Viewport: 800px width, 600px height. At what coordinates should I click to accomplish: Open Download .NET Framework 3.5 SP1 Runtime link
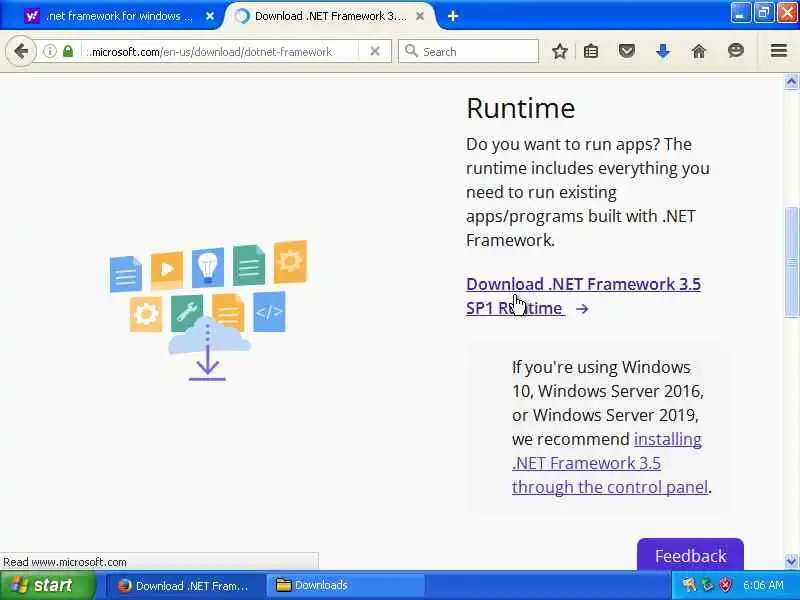click(583, 296)
